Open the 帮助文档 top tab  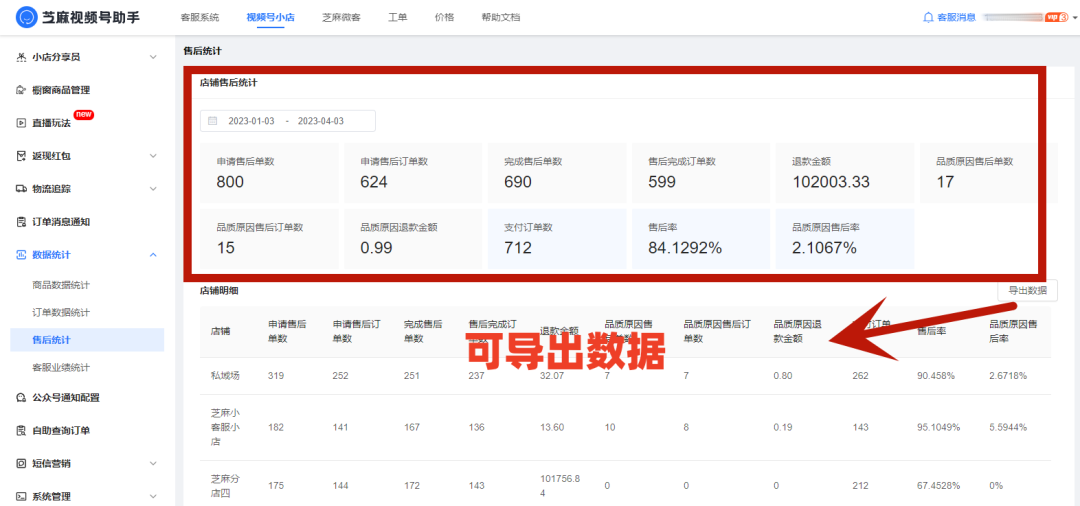pos(501,17)
